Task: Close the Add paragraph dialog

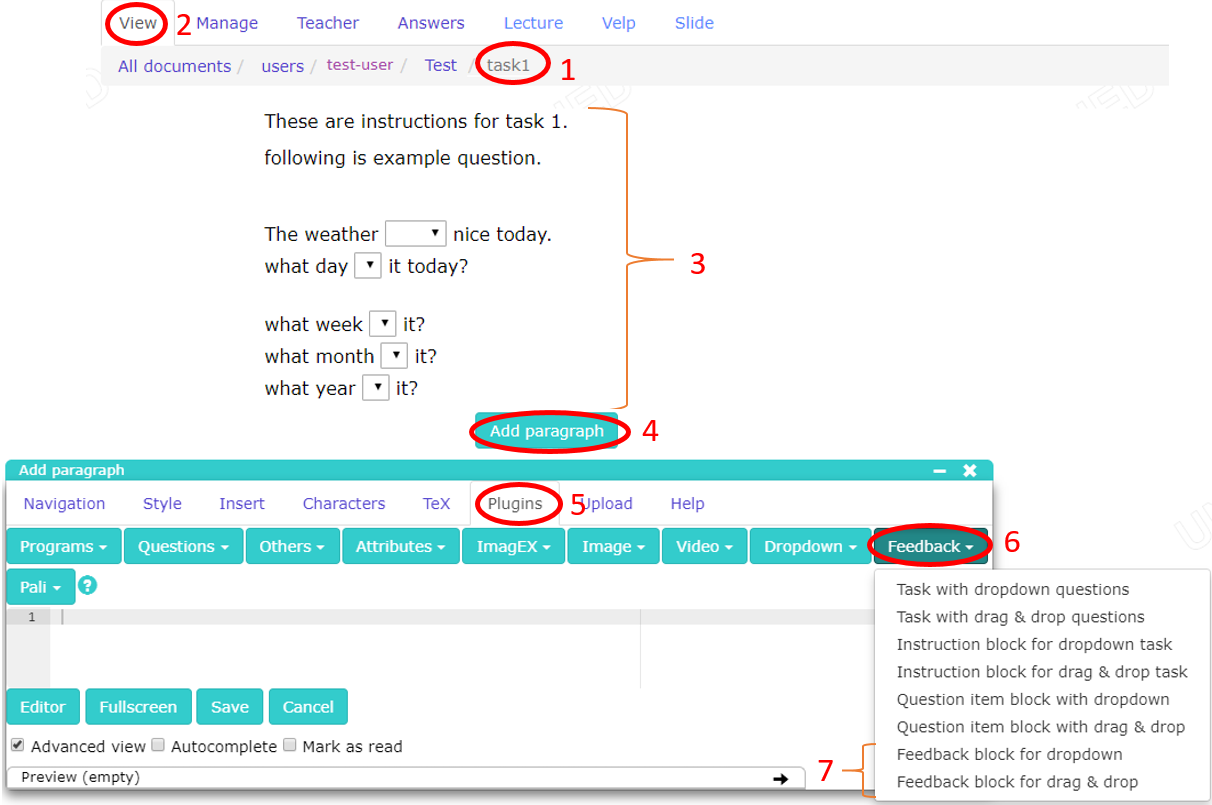Action: [x=969, y=471]
